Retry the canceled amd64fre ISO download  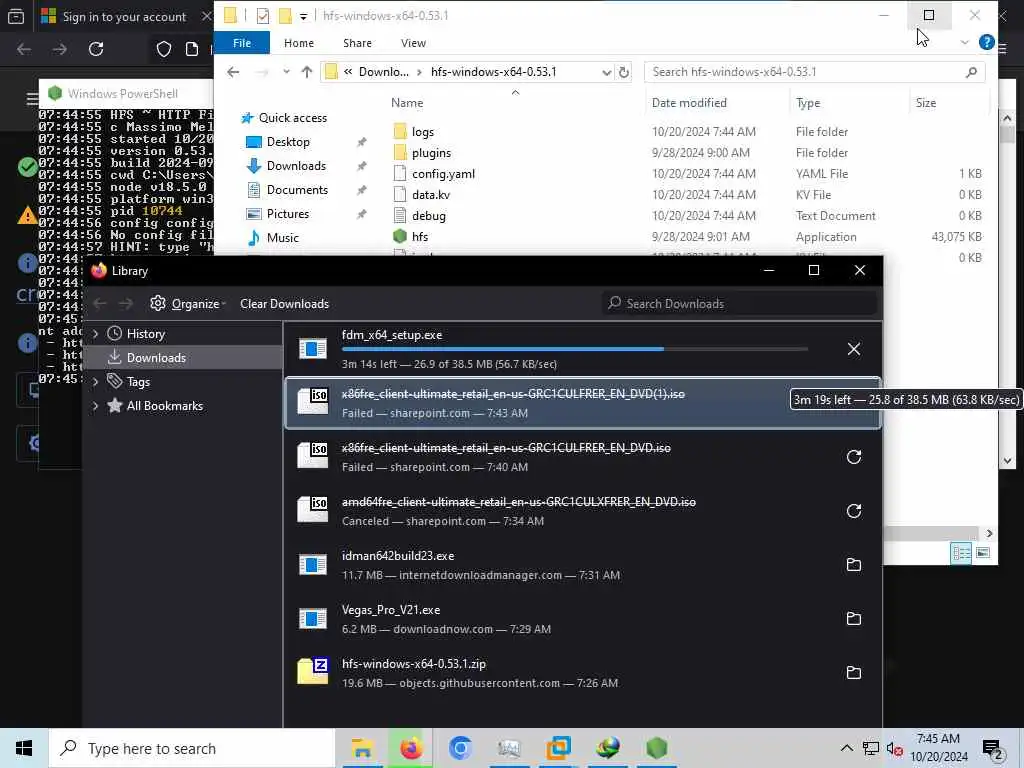coord(854,511)
